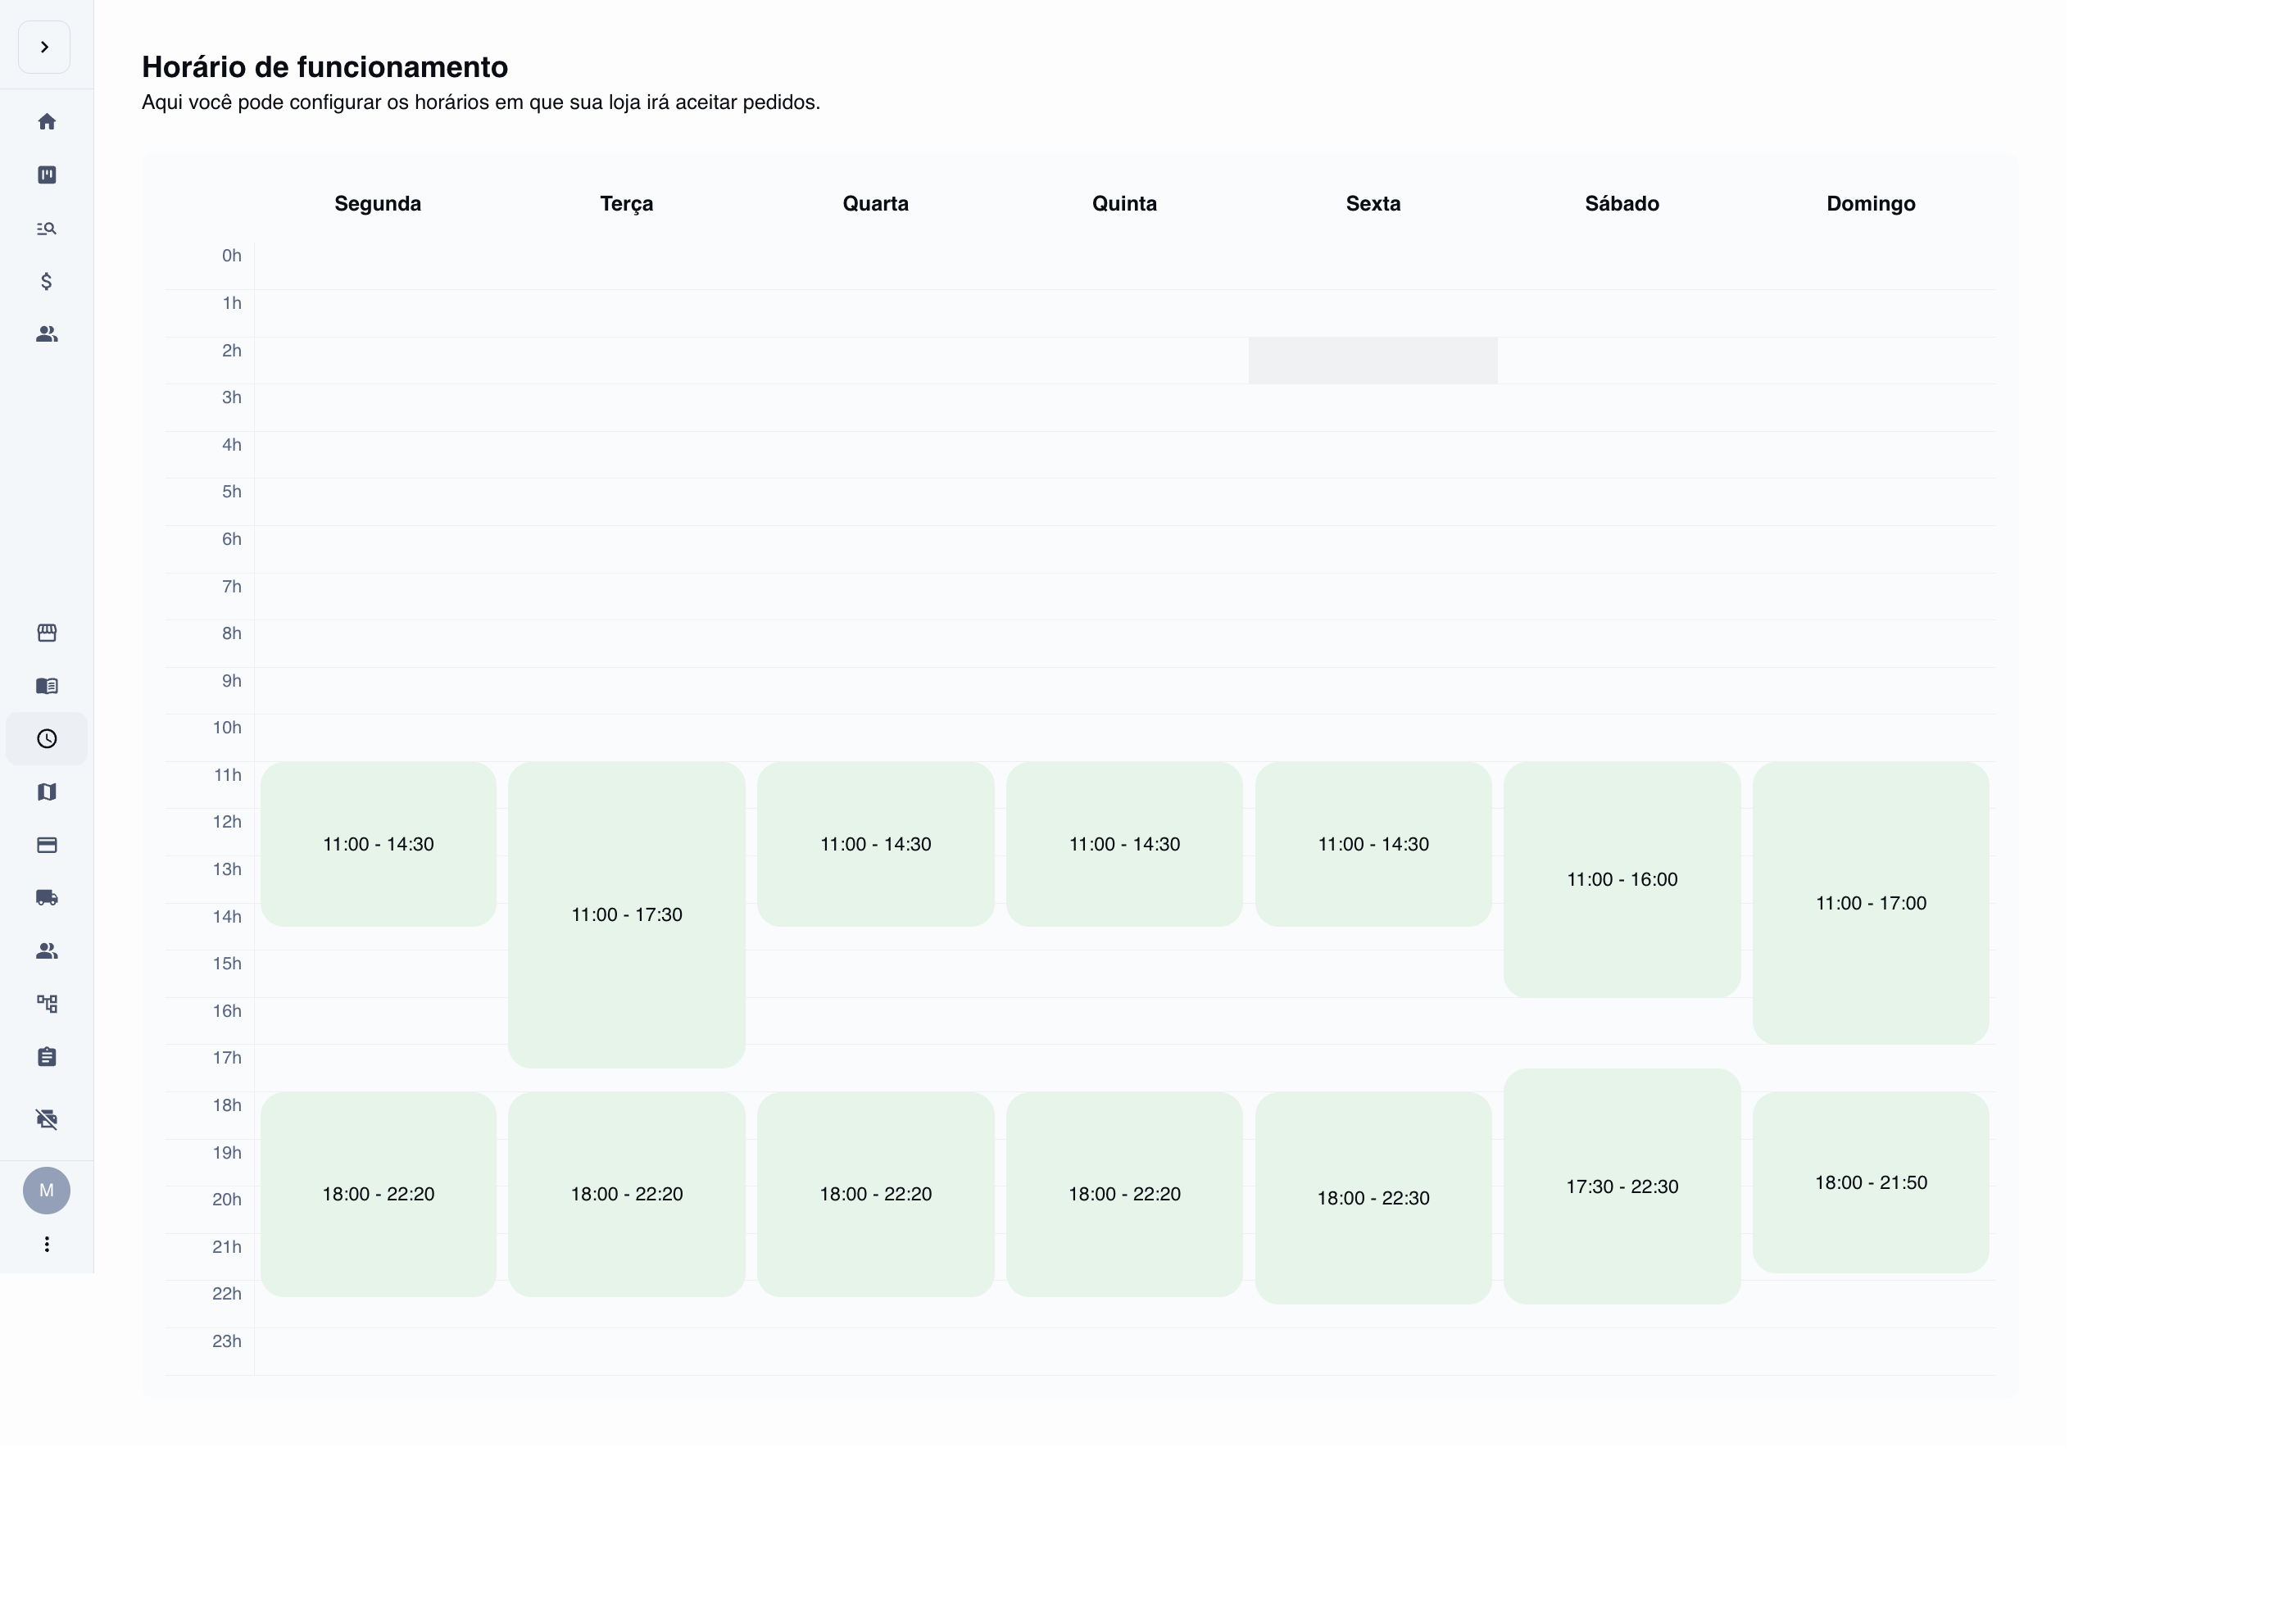Open the hierarchy tree icon
The image size is (2296, 1606).
[x=46, y=1004]
